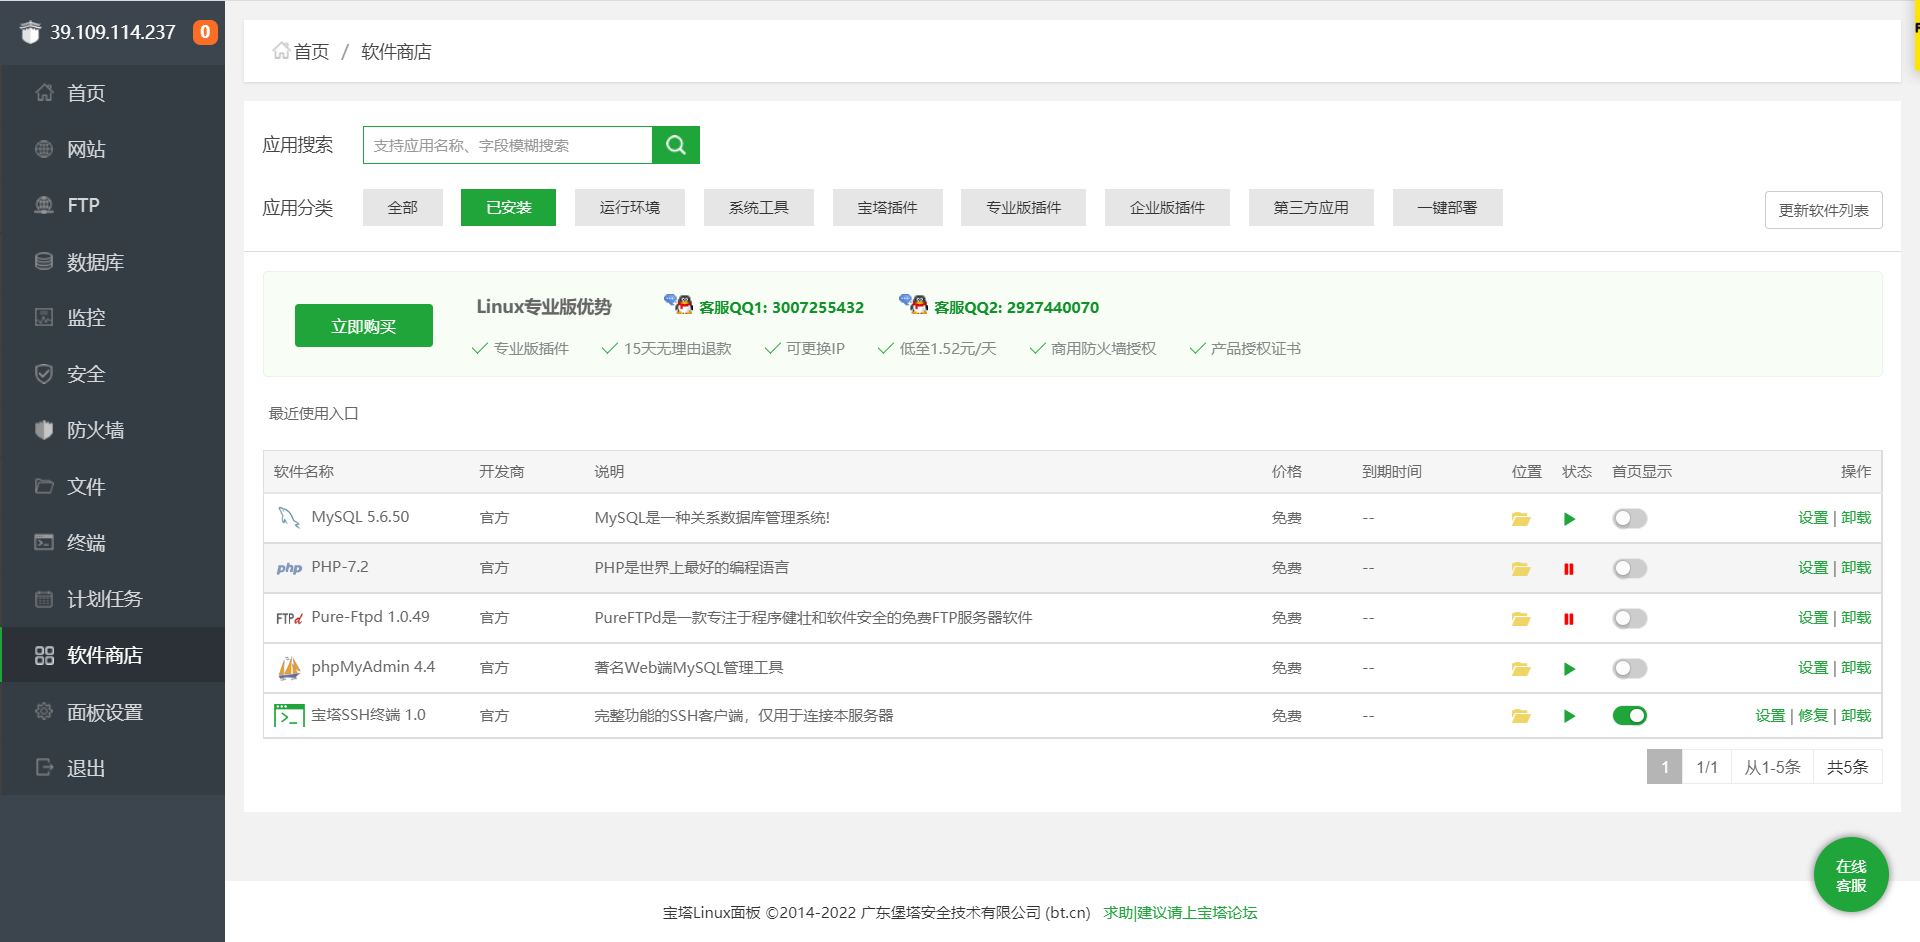Click 宝塔SSH终端 running status play icon
The image size is (1920, 942).
point(1569,716)
